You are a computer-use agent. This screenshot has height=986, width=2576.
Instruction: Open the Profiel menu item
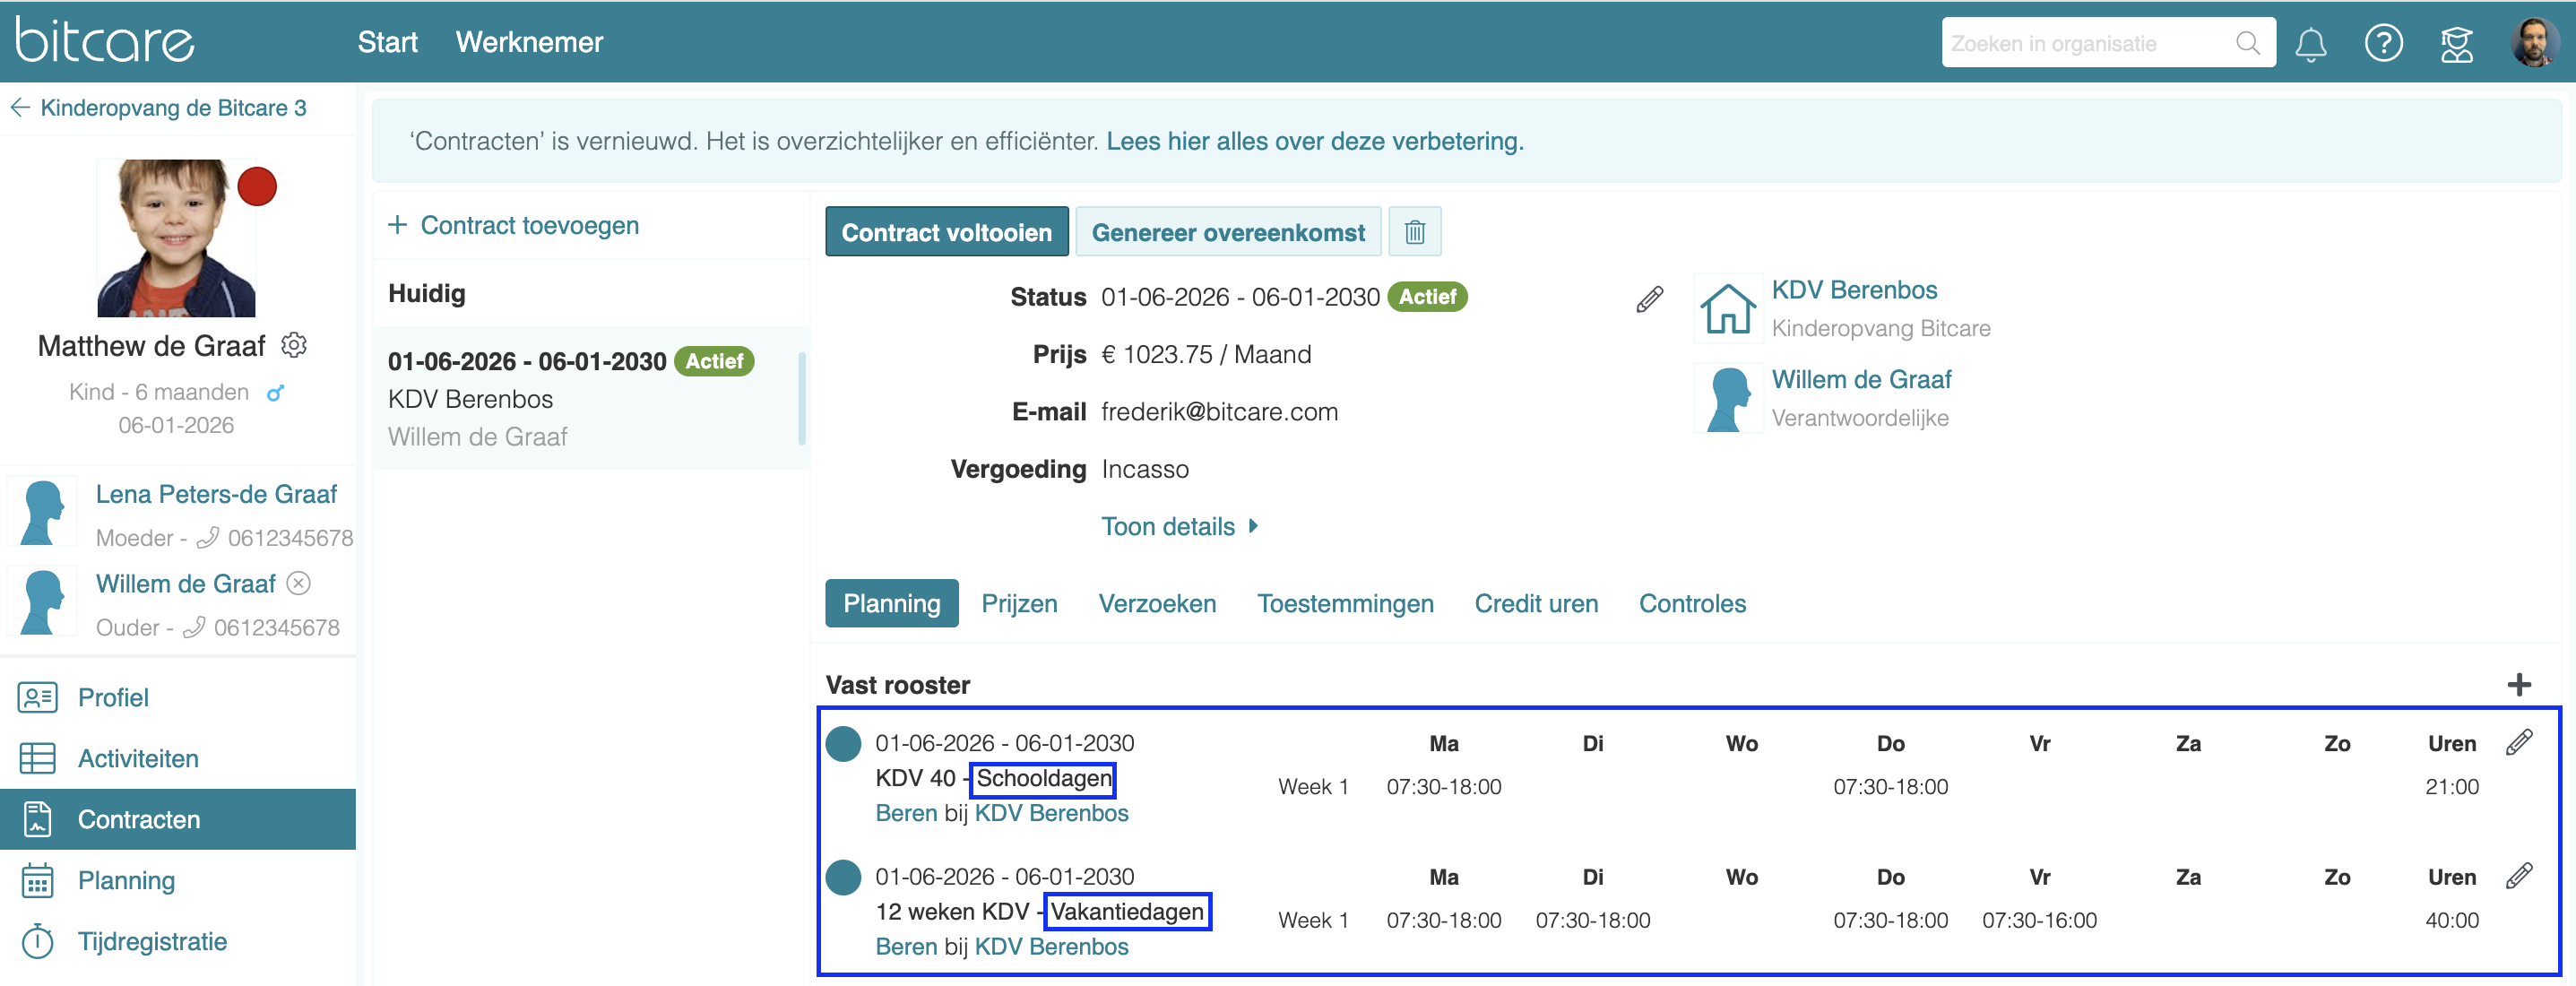[x=178, y=697]
